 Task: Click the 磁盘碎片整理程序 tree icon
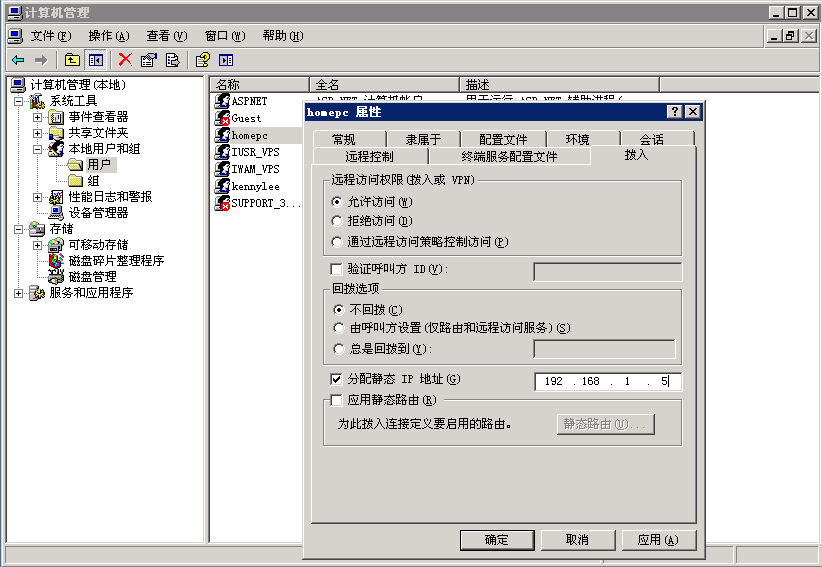pos(56,260)
